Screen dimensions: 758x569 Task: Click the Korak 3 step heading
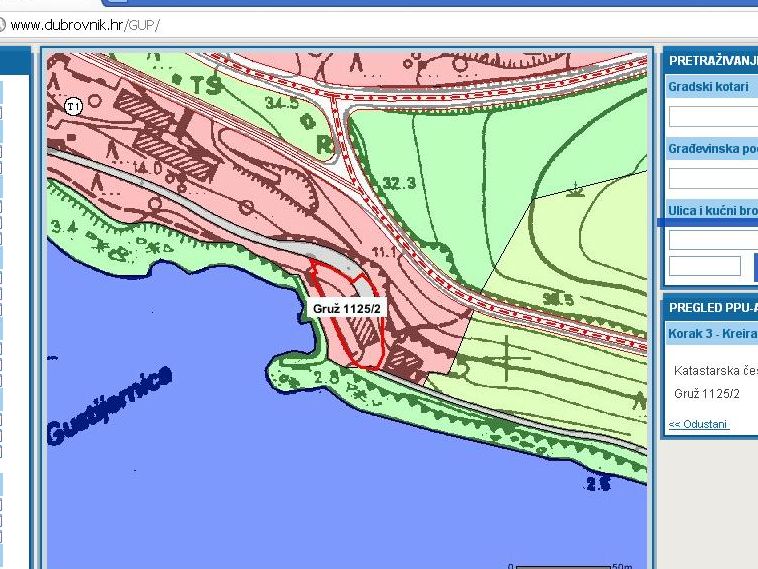(712, 333)
